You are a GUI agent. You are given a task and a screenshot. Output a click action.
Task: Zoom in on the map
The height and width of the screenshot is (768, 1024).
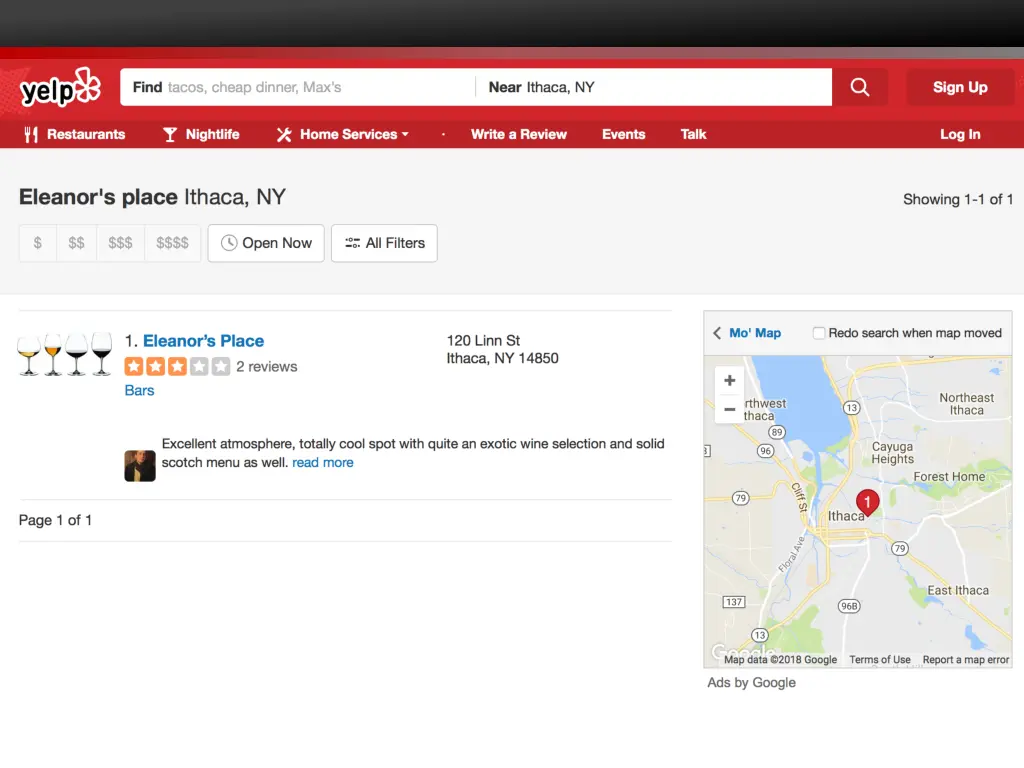[729, 380]
